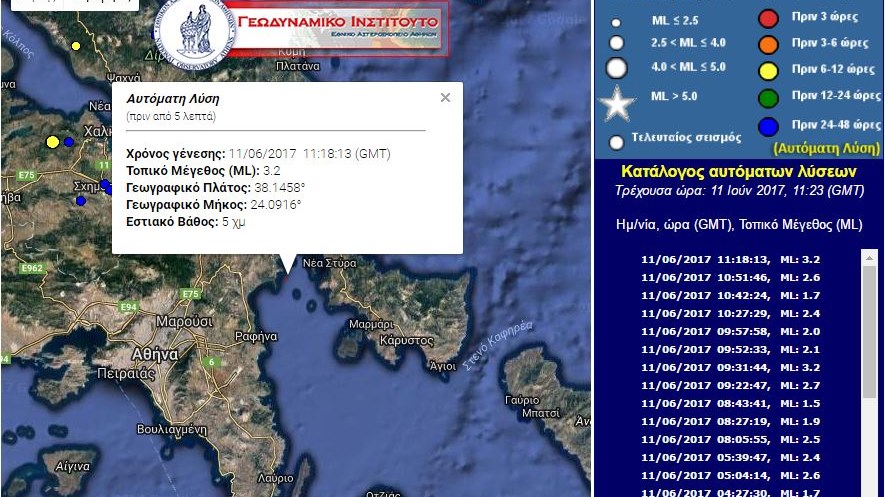The height and width of the screenshot is (497, 885).
Task: Click the red Πριν 3 ώρες swatch
Action: point(768,19)
